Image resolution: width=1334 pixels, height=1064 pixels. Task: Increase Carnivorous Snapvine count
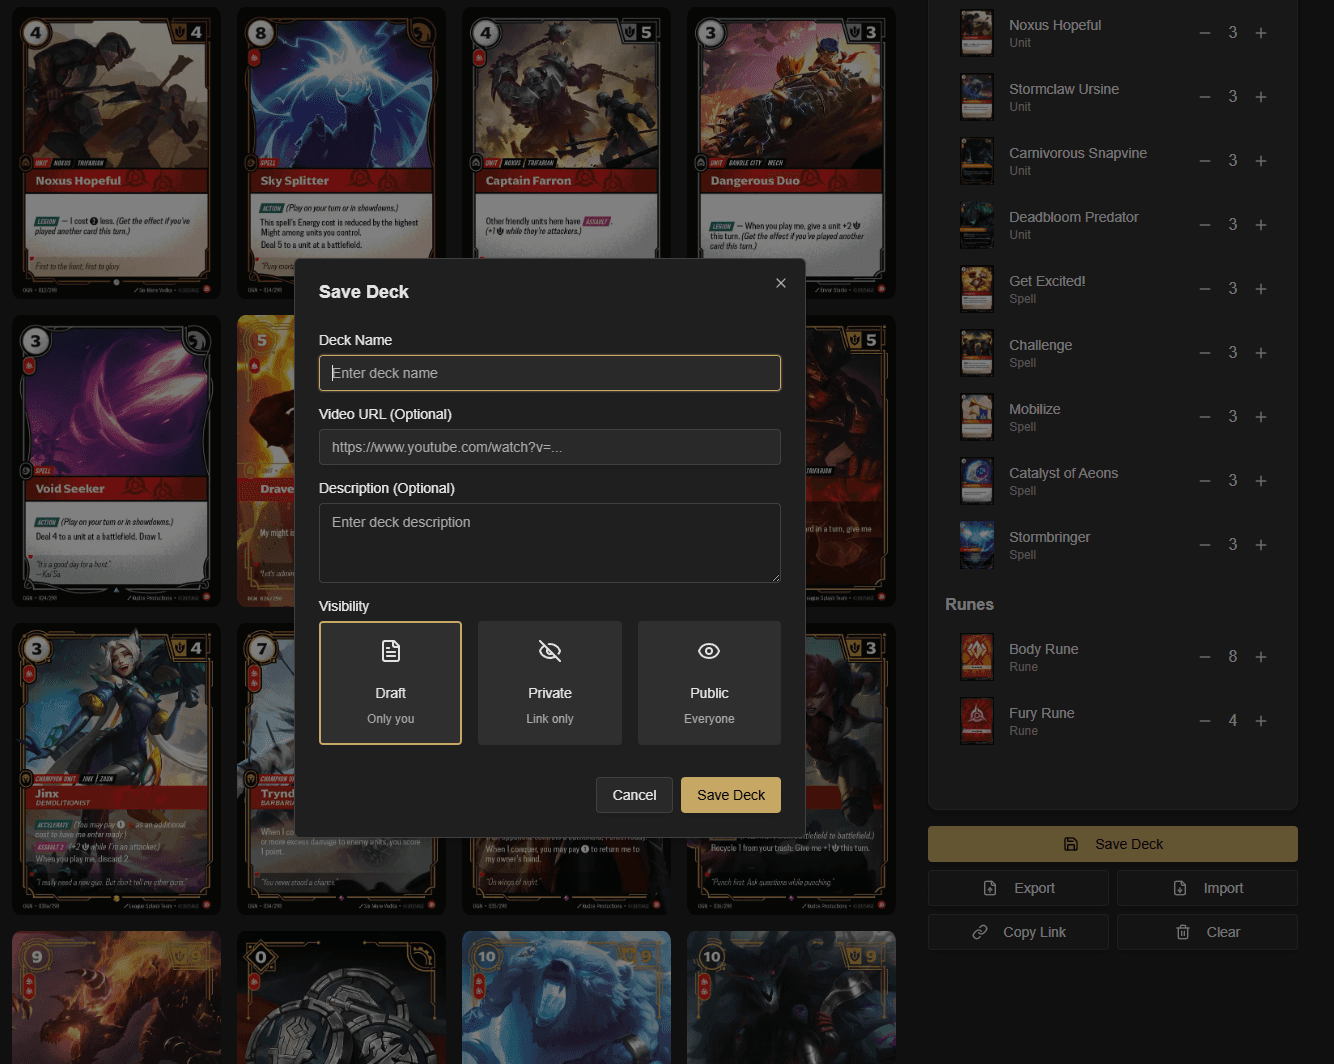click(1261, 161)
